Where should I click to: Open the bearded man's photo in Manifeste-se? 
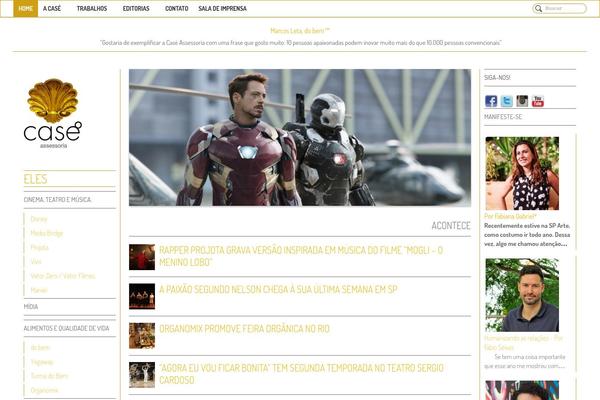522,295
